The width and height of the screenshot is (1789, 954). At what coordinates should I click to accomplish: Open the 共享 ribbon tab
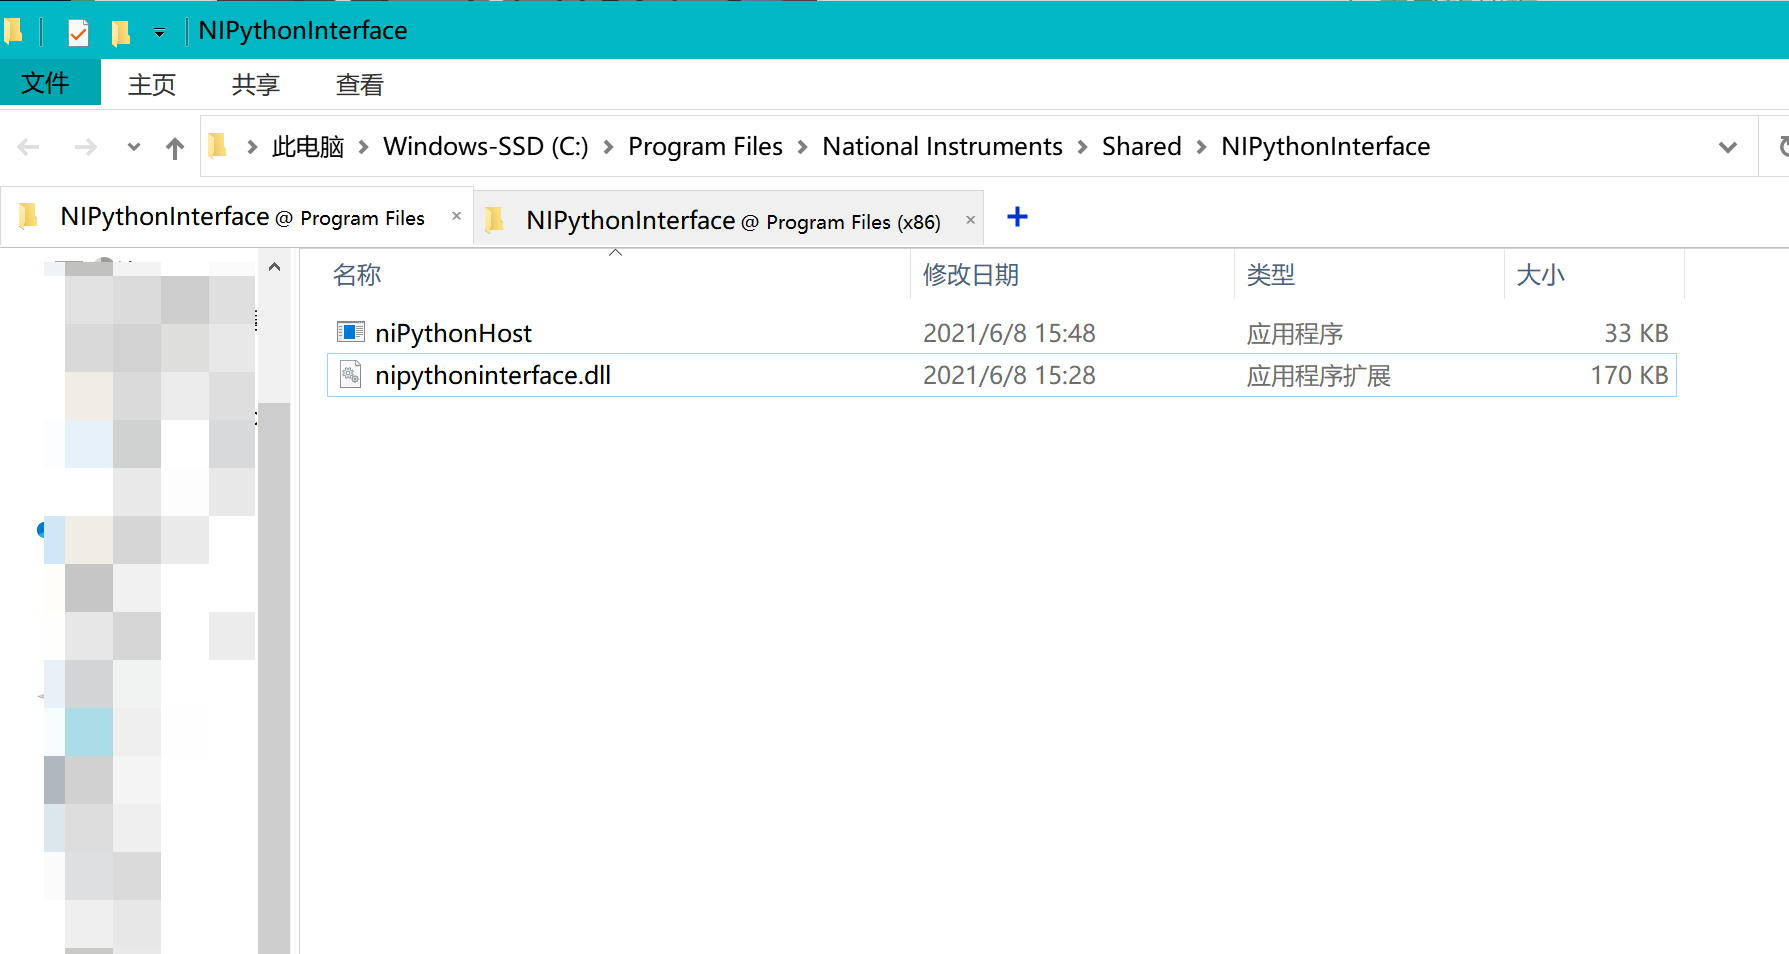click(x=256, y=84)
